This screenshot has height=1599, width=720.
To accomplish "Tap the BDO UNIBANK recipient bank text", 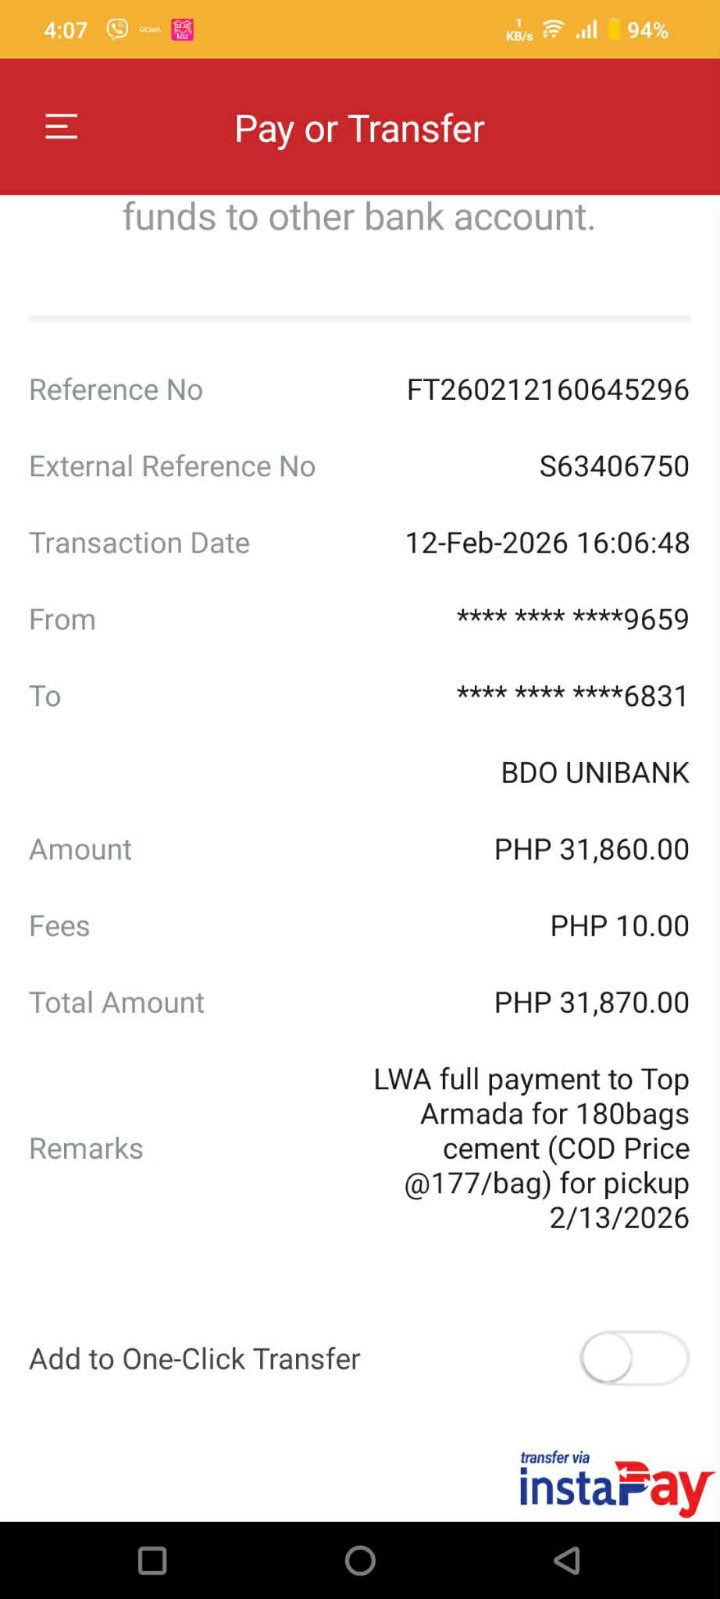I will coord(594,772).
